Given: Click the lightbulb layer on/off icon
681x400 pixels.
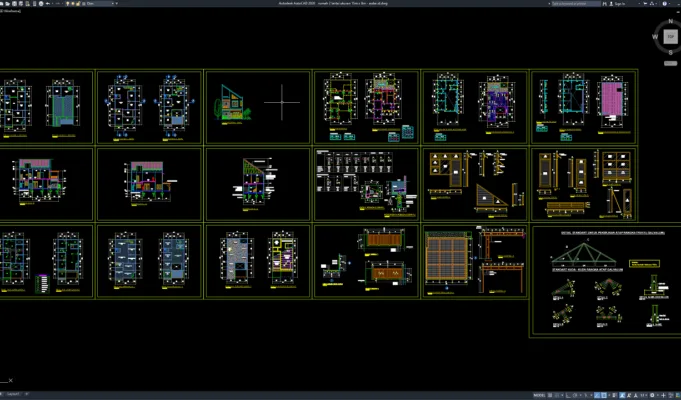Looking at the screenshot, I should [68, 3].
